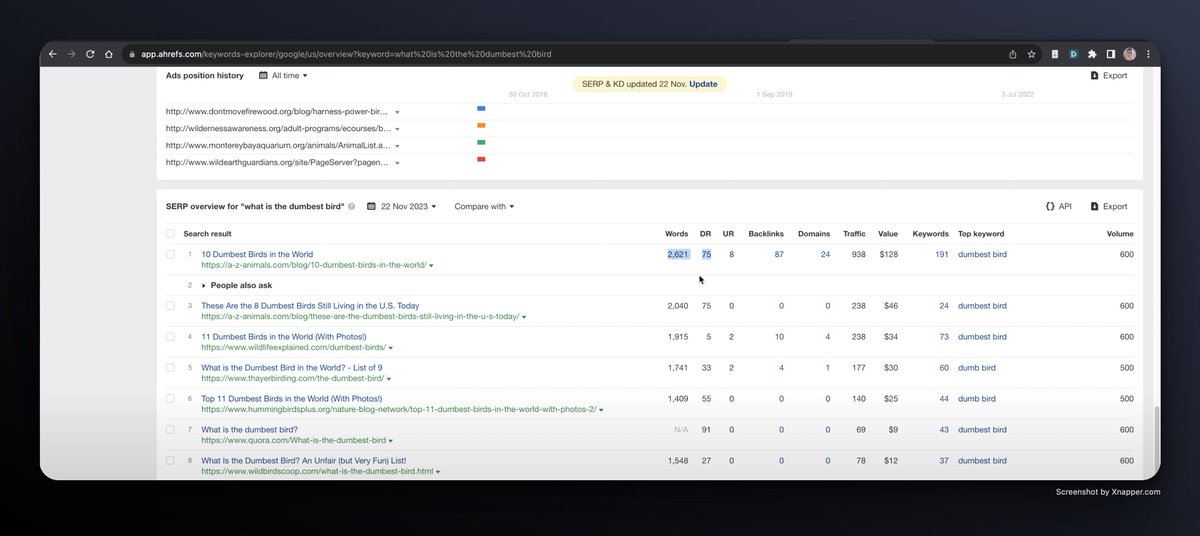Click the calendar icon next to All time

[263, 75]
